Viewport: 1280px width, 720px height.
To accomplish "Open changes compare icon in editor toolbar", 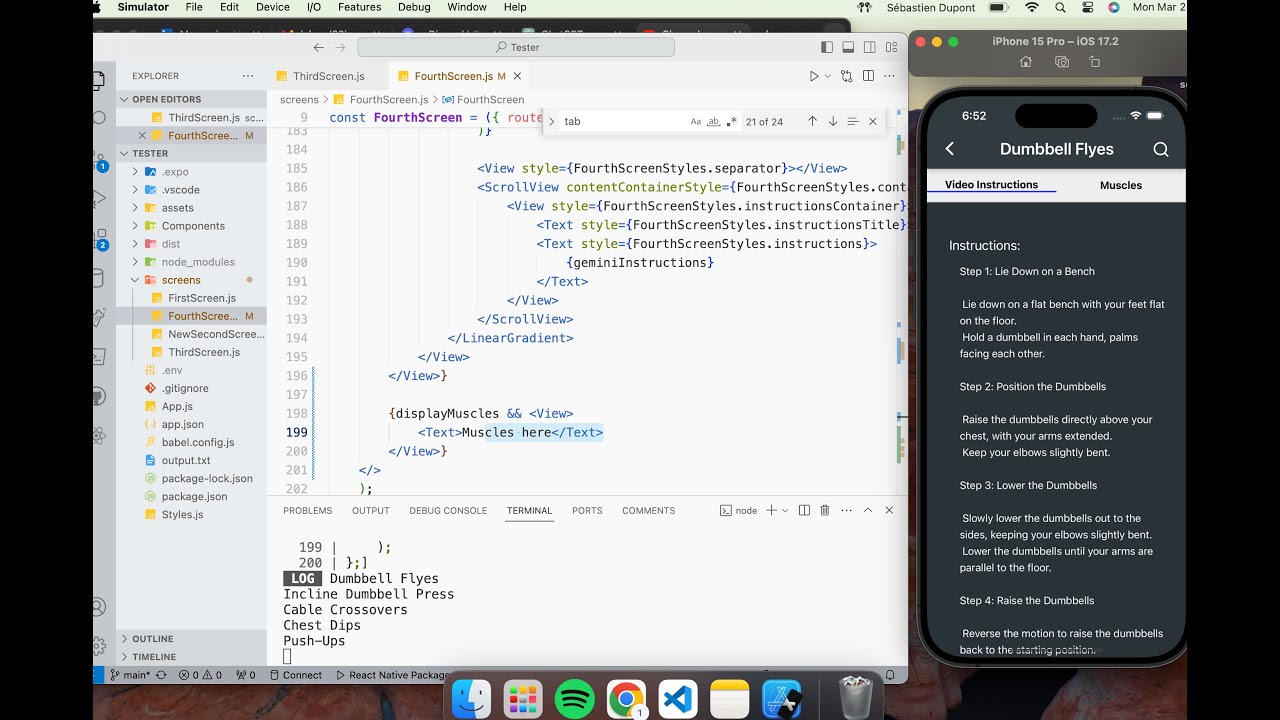I will pyautogui.click(x=847, y=76).
